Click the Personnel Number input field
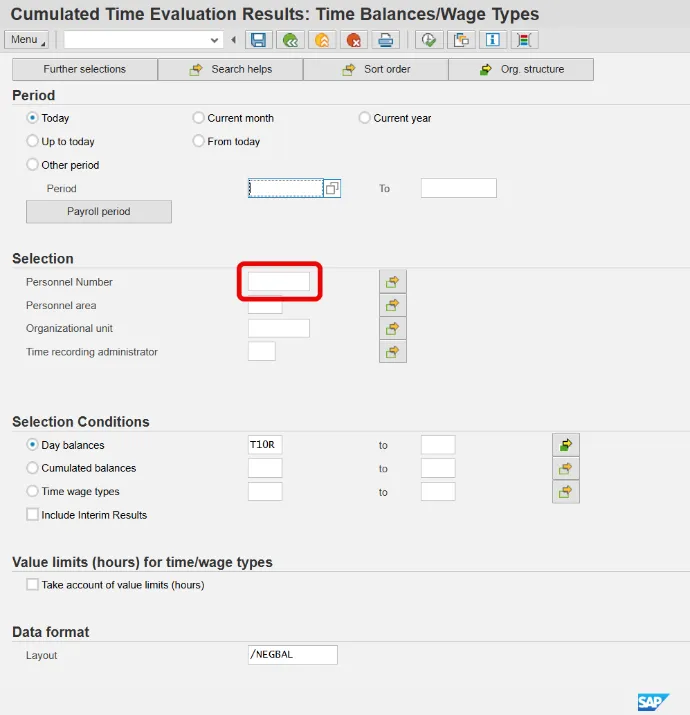Image resolution: width=690 pixels, height=715 pixels. (279, 281)
